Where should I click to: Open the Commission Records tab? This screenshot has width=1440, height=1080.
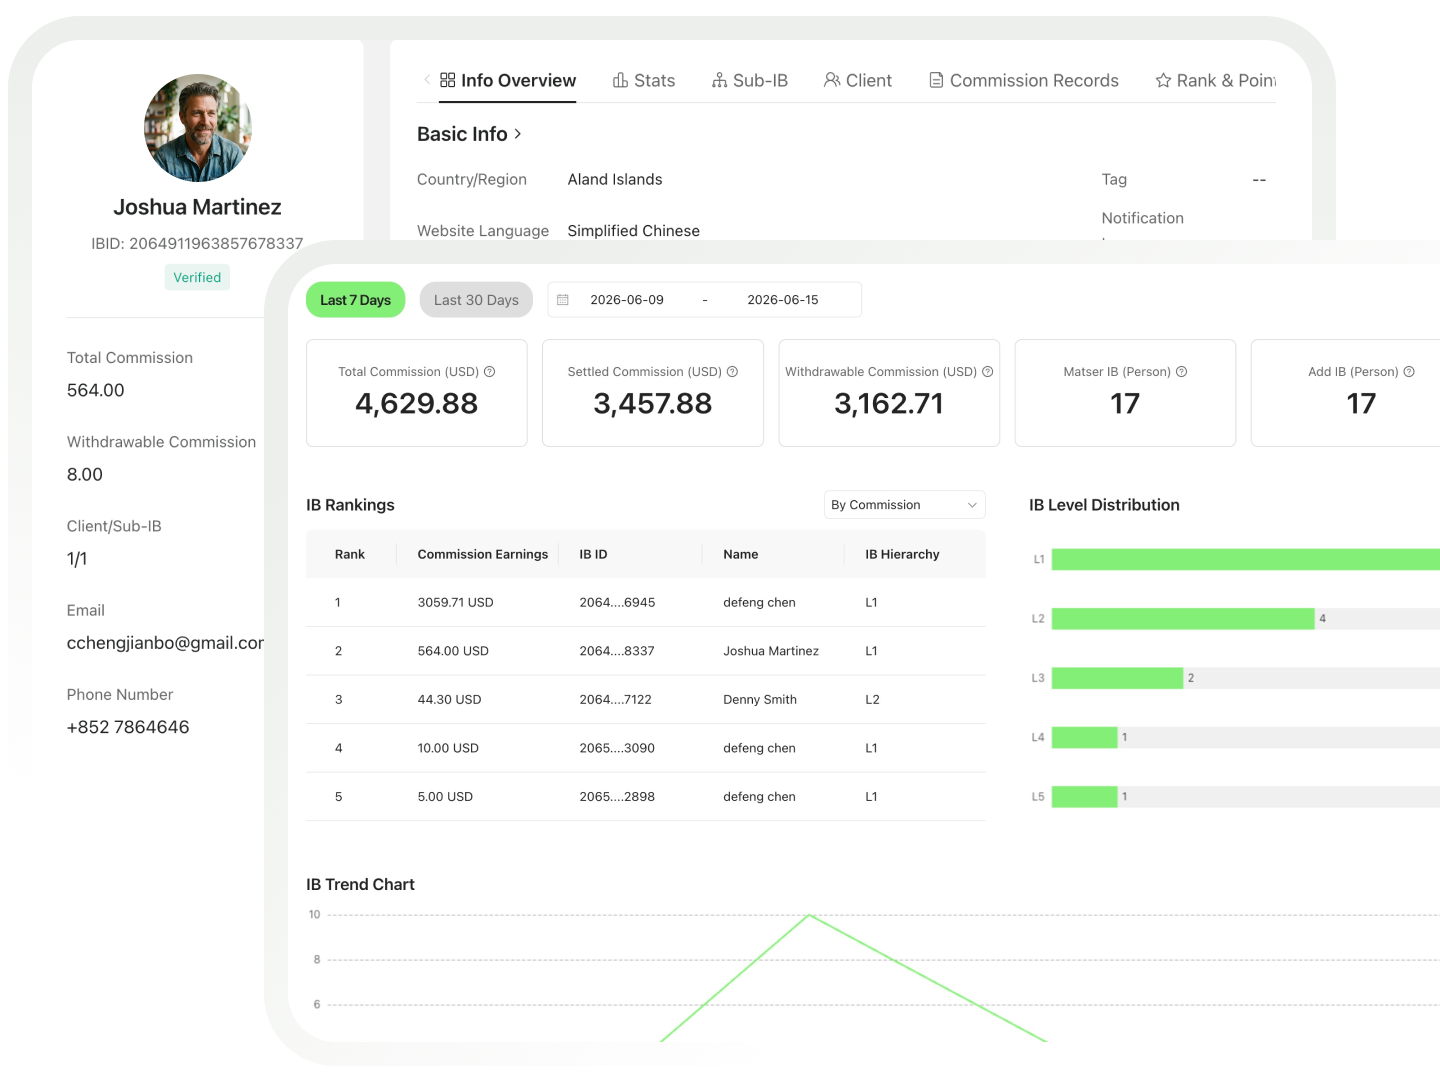[x=1024, y=80]
